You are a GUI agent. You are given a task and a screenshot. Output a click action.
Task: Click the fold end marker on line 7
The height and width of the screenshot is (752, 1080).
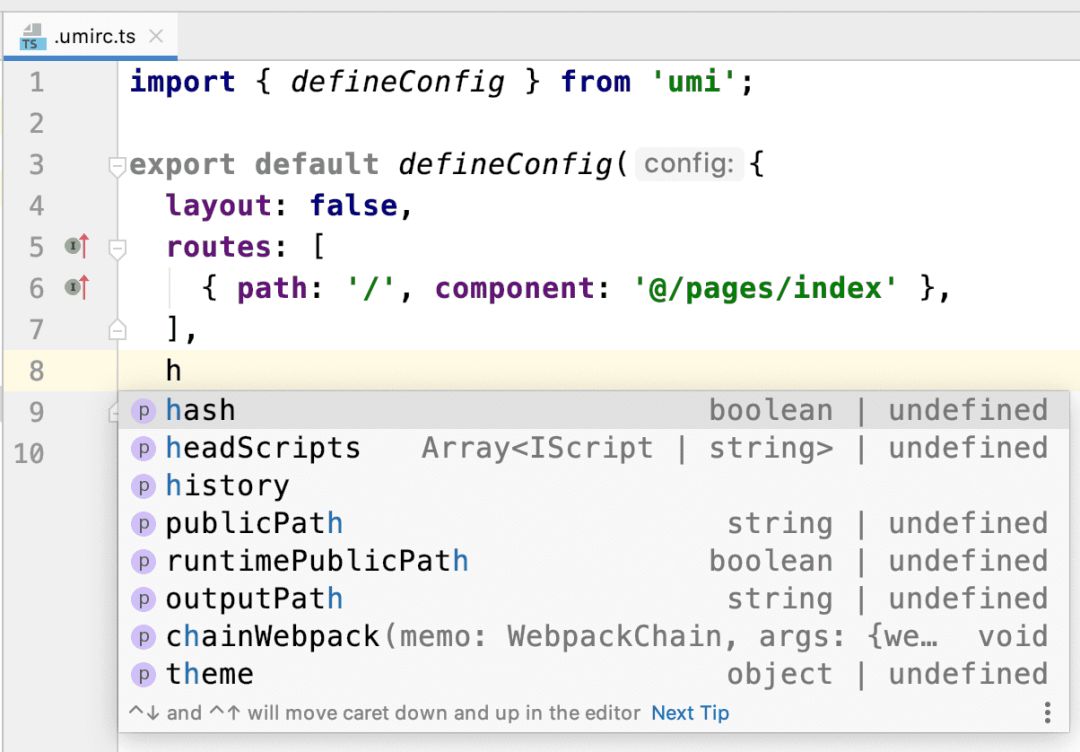click(x=117, y=329)
